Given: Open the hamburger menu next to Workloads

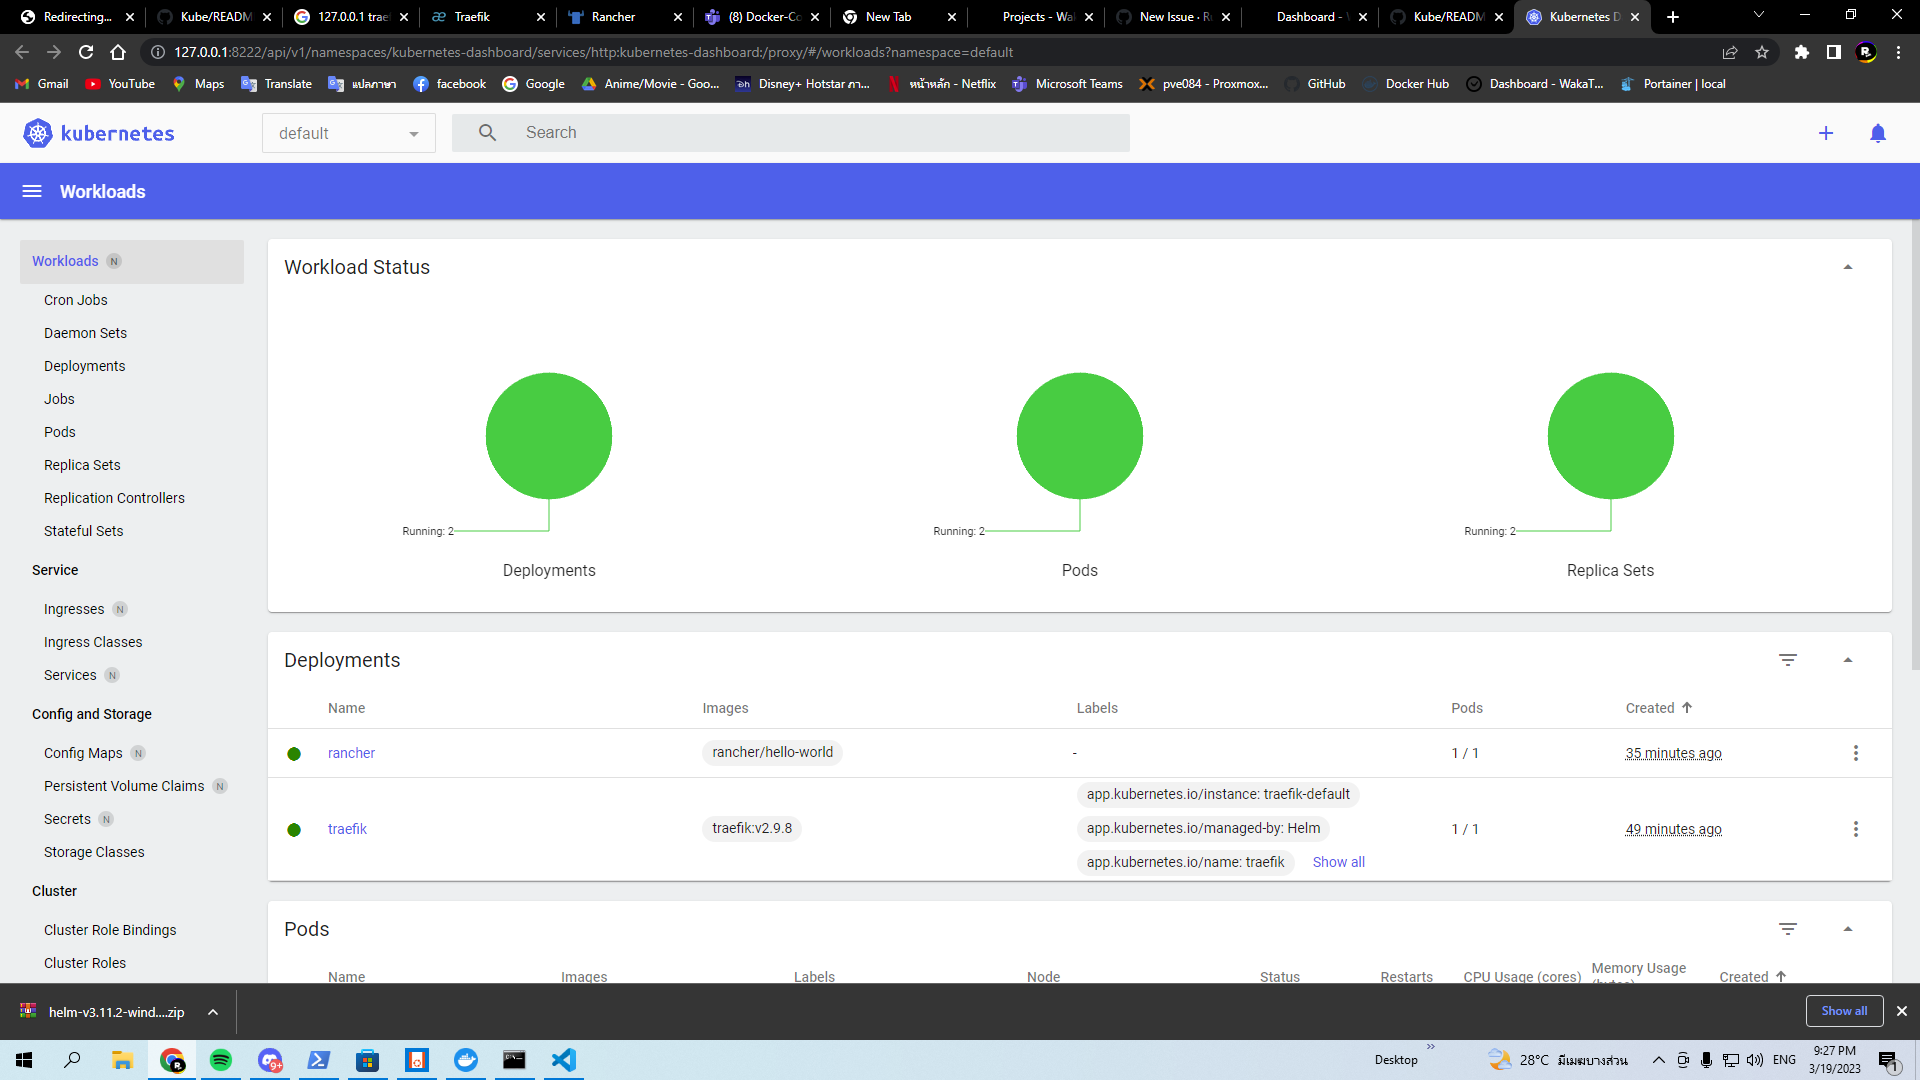Looking at the screenshot, I should [32, 191].
